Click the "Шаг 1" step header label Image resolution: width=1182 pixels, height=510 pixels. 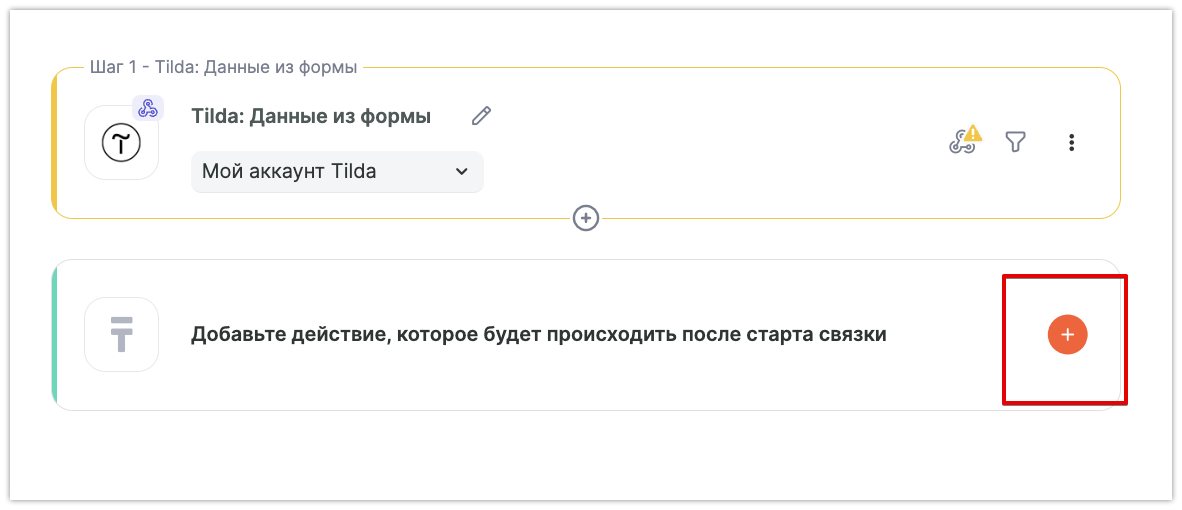click(223, 68)
